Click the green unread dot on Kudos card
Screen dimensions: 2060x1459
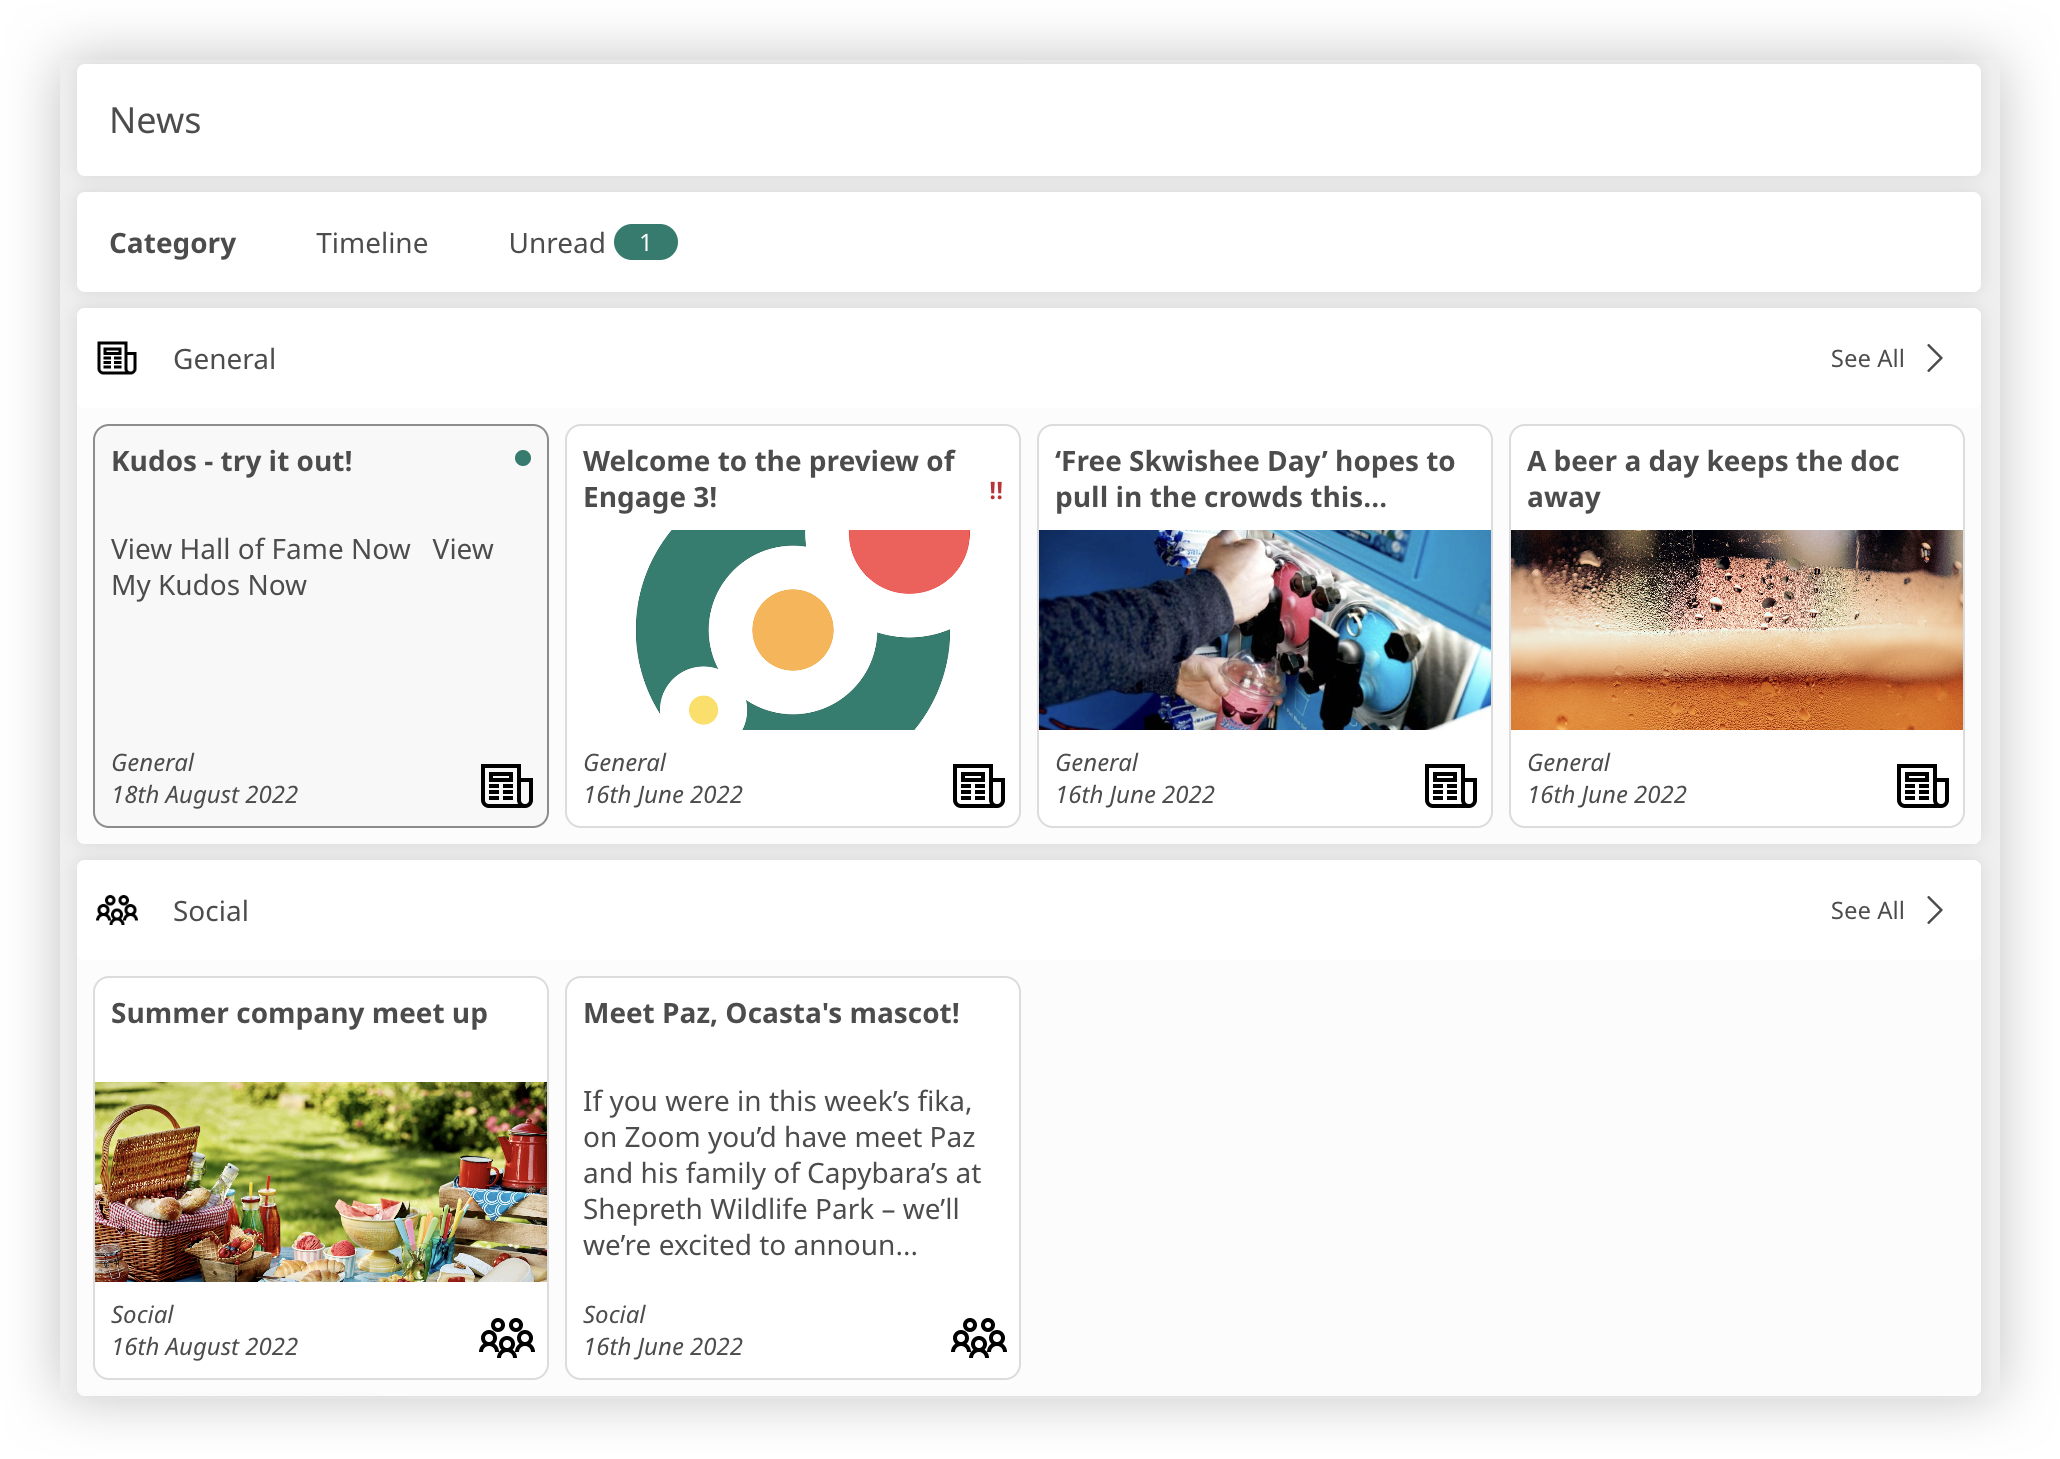(522, 459)
